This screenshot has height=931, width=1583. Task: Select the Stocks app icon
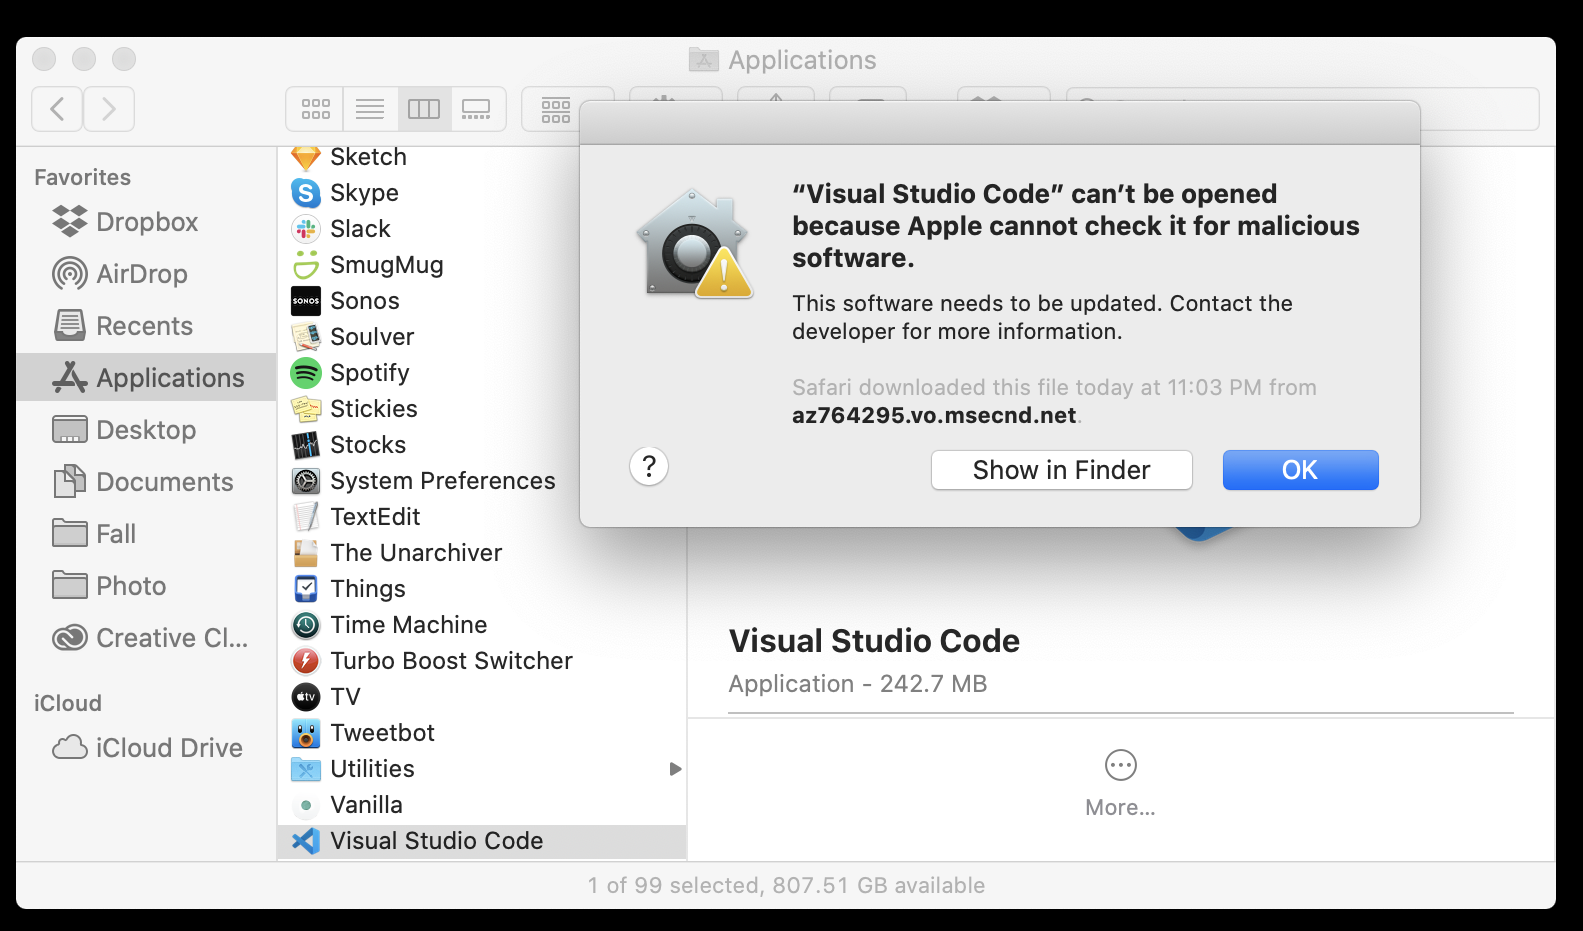pyautogui.click(x=306, y=445)
